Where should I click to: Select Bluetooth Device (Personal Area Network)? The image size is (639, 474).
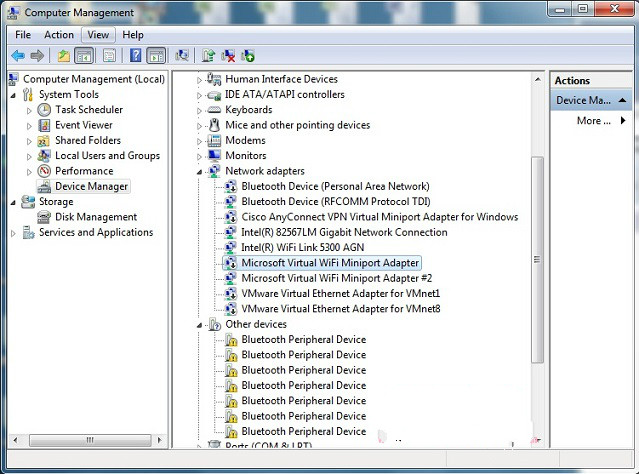(335, 186)
